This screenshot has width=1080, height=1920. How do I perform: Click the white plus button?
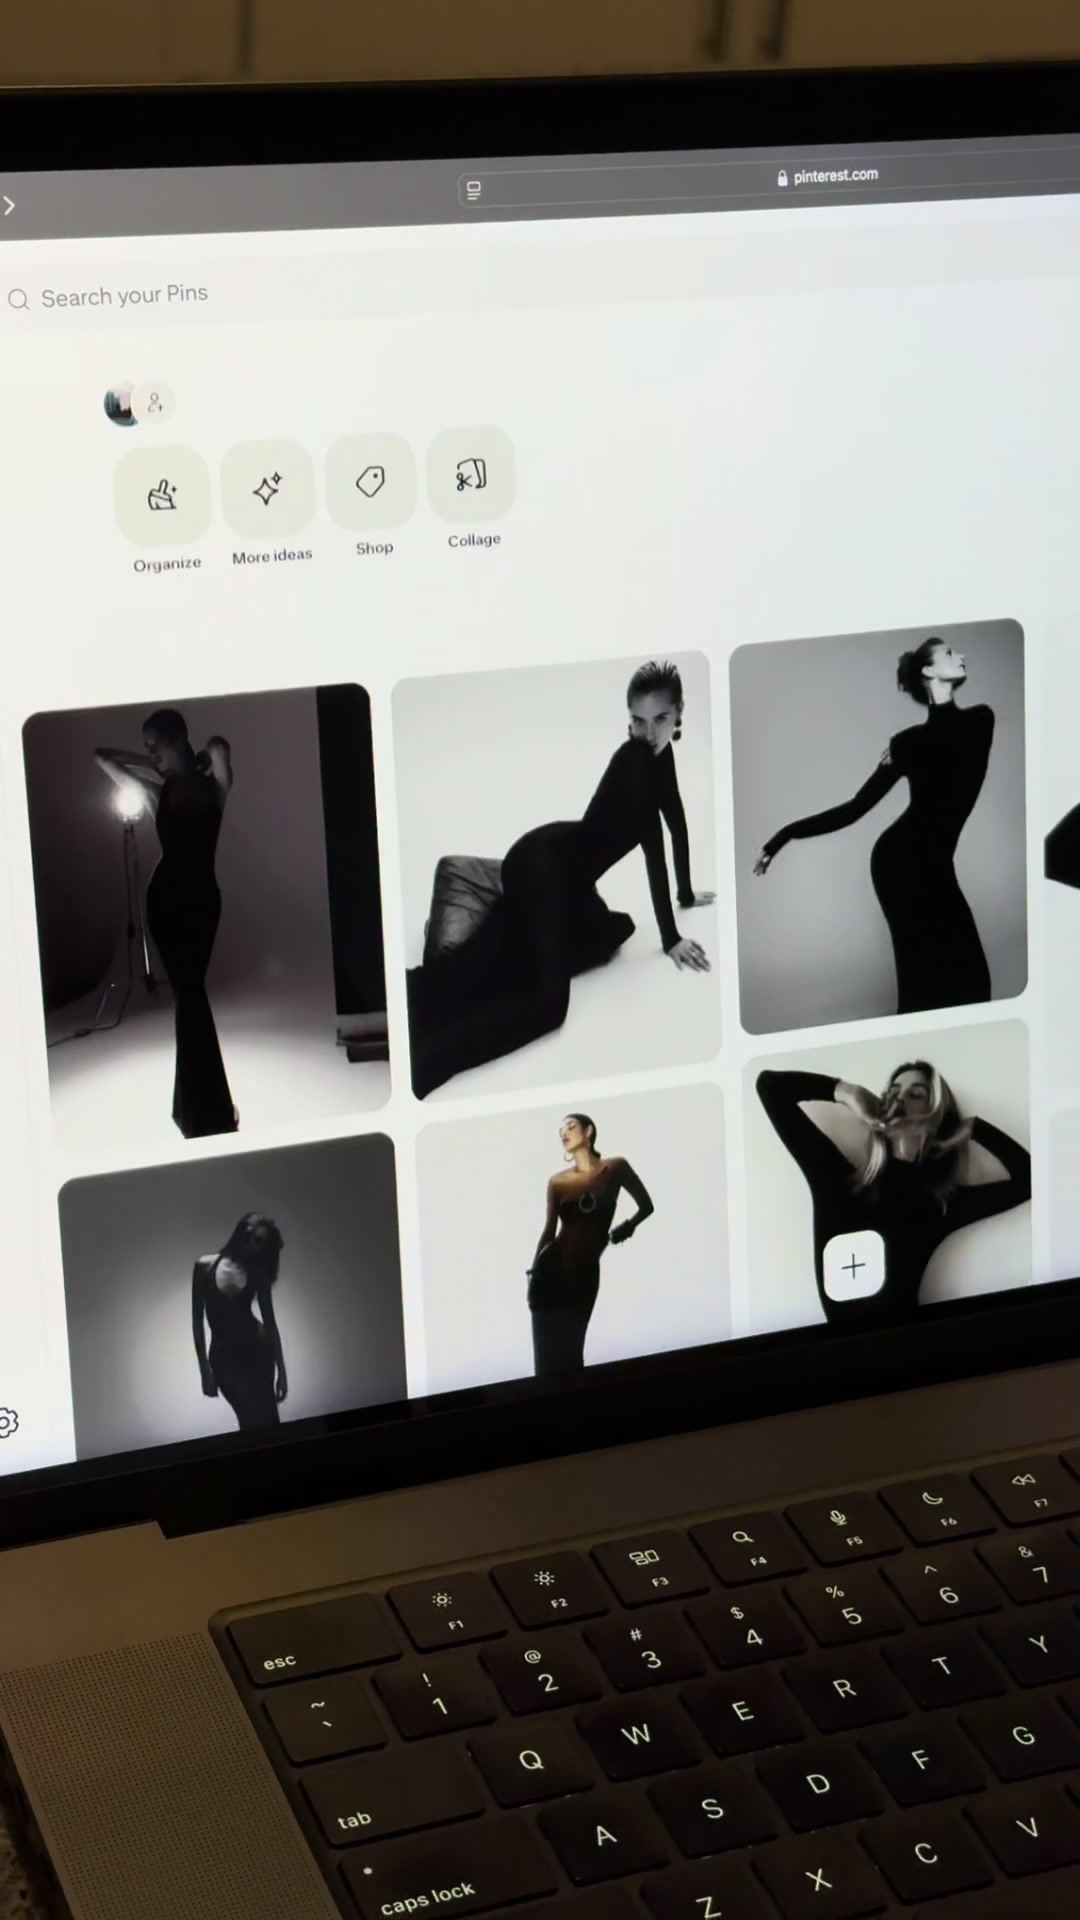tap(853, 1266)
